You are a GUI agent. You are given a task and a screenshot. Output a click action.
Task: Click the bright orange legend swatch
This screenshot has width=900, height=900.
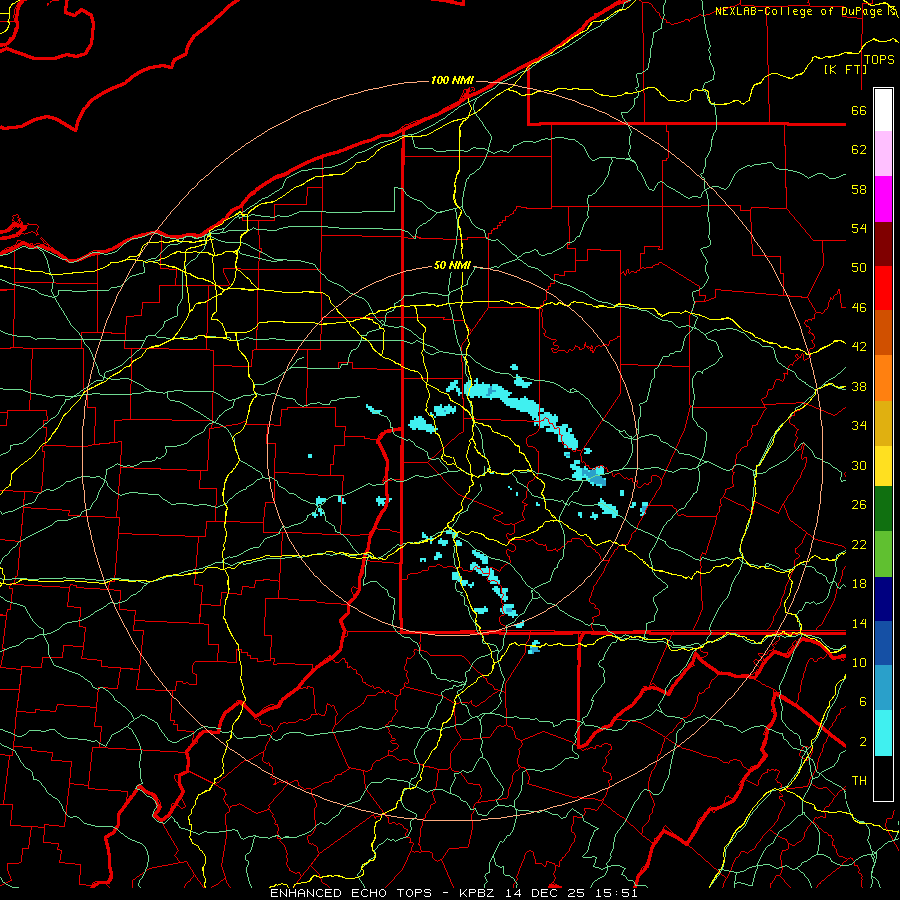pos(883,378)
